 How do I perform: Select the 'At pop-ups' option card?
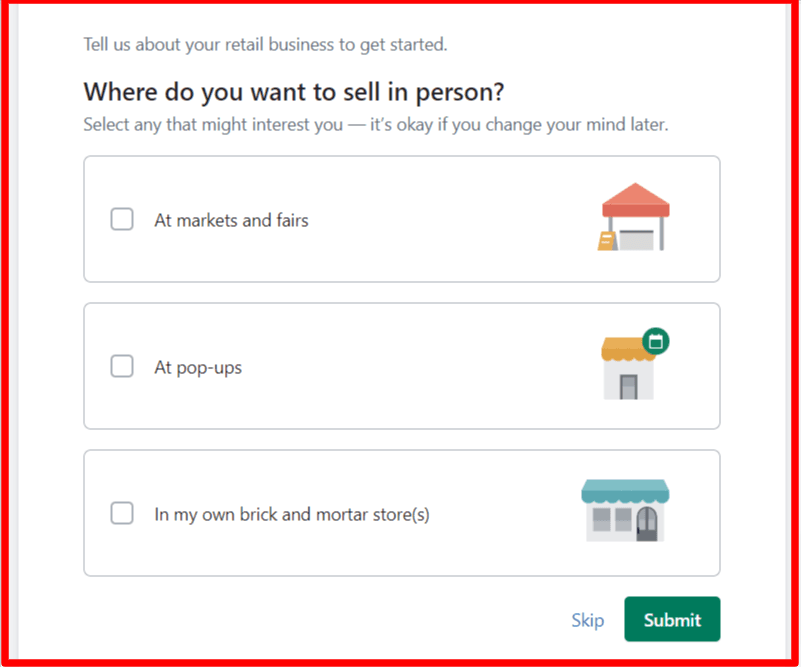click(400, 366)
